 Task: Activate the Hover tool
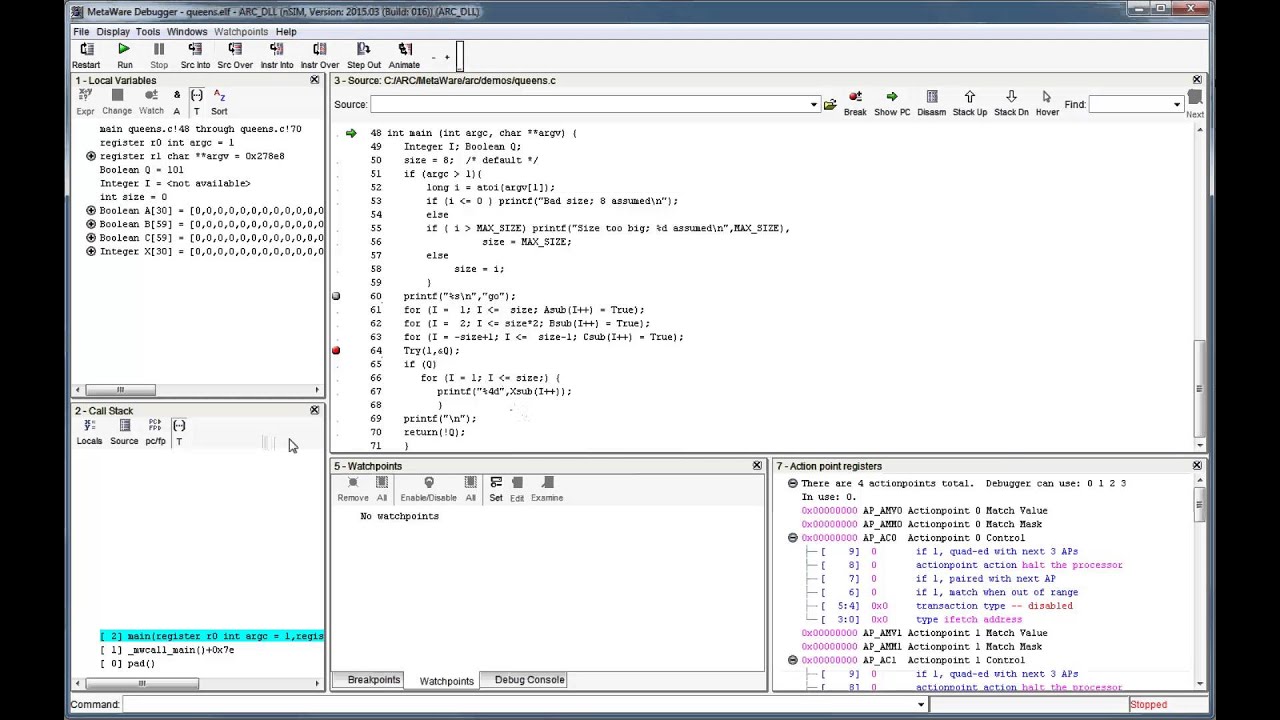(x=1047, y=103)
